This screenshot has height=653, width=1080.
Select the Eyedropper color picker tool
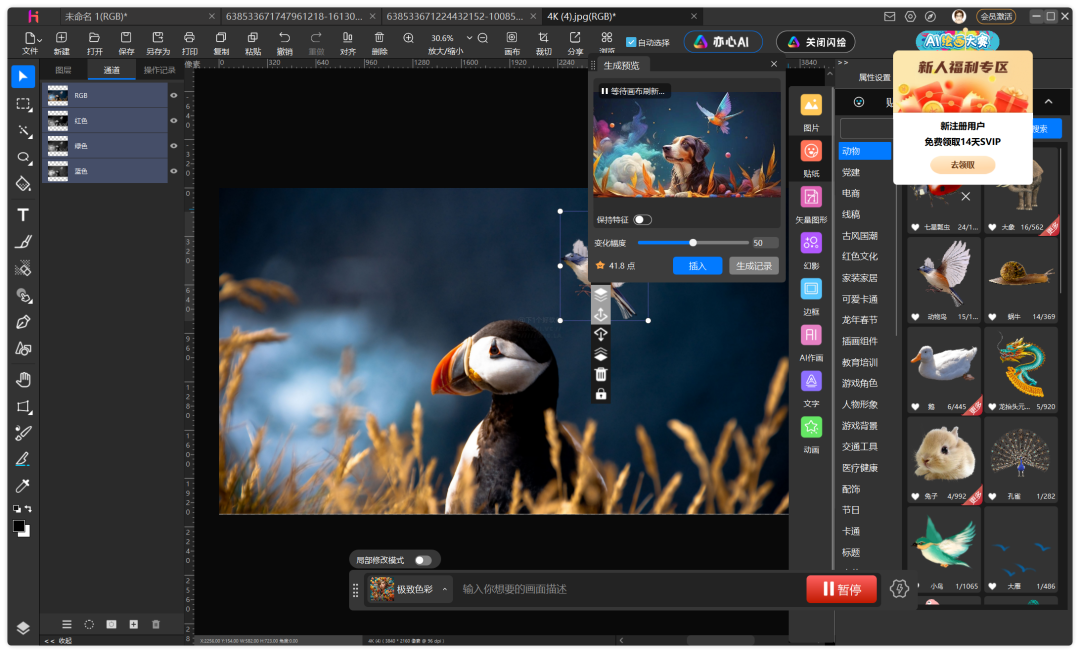[x=23, y=486]
